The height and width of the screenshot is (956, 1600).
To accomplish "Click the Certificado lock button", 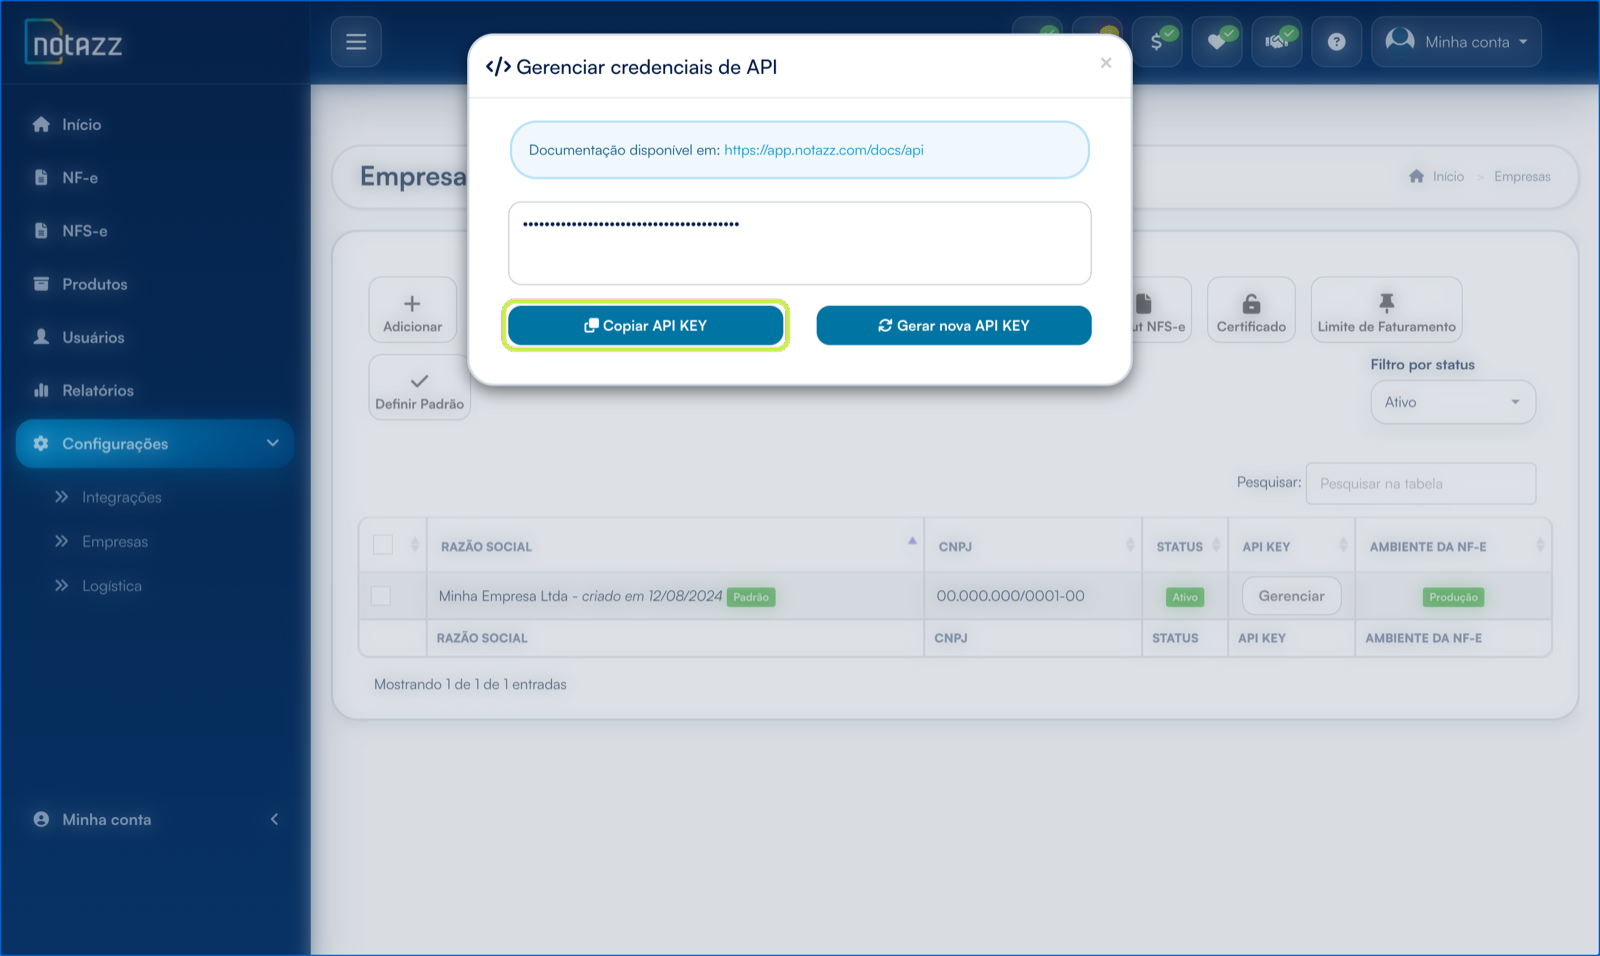I will (1251, 310).
